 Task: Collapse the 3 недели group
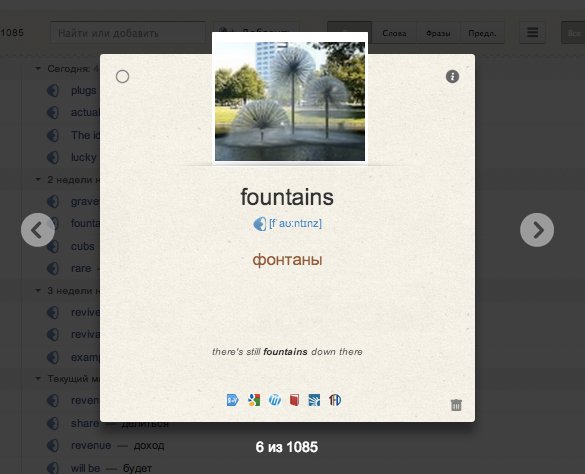(38, 290)
